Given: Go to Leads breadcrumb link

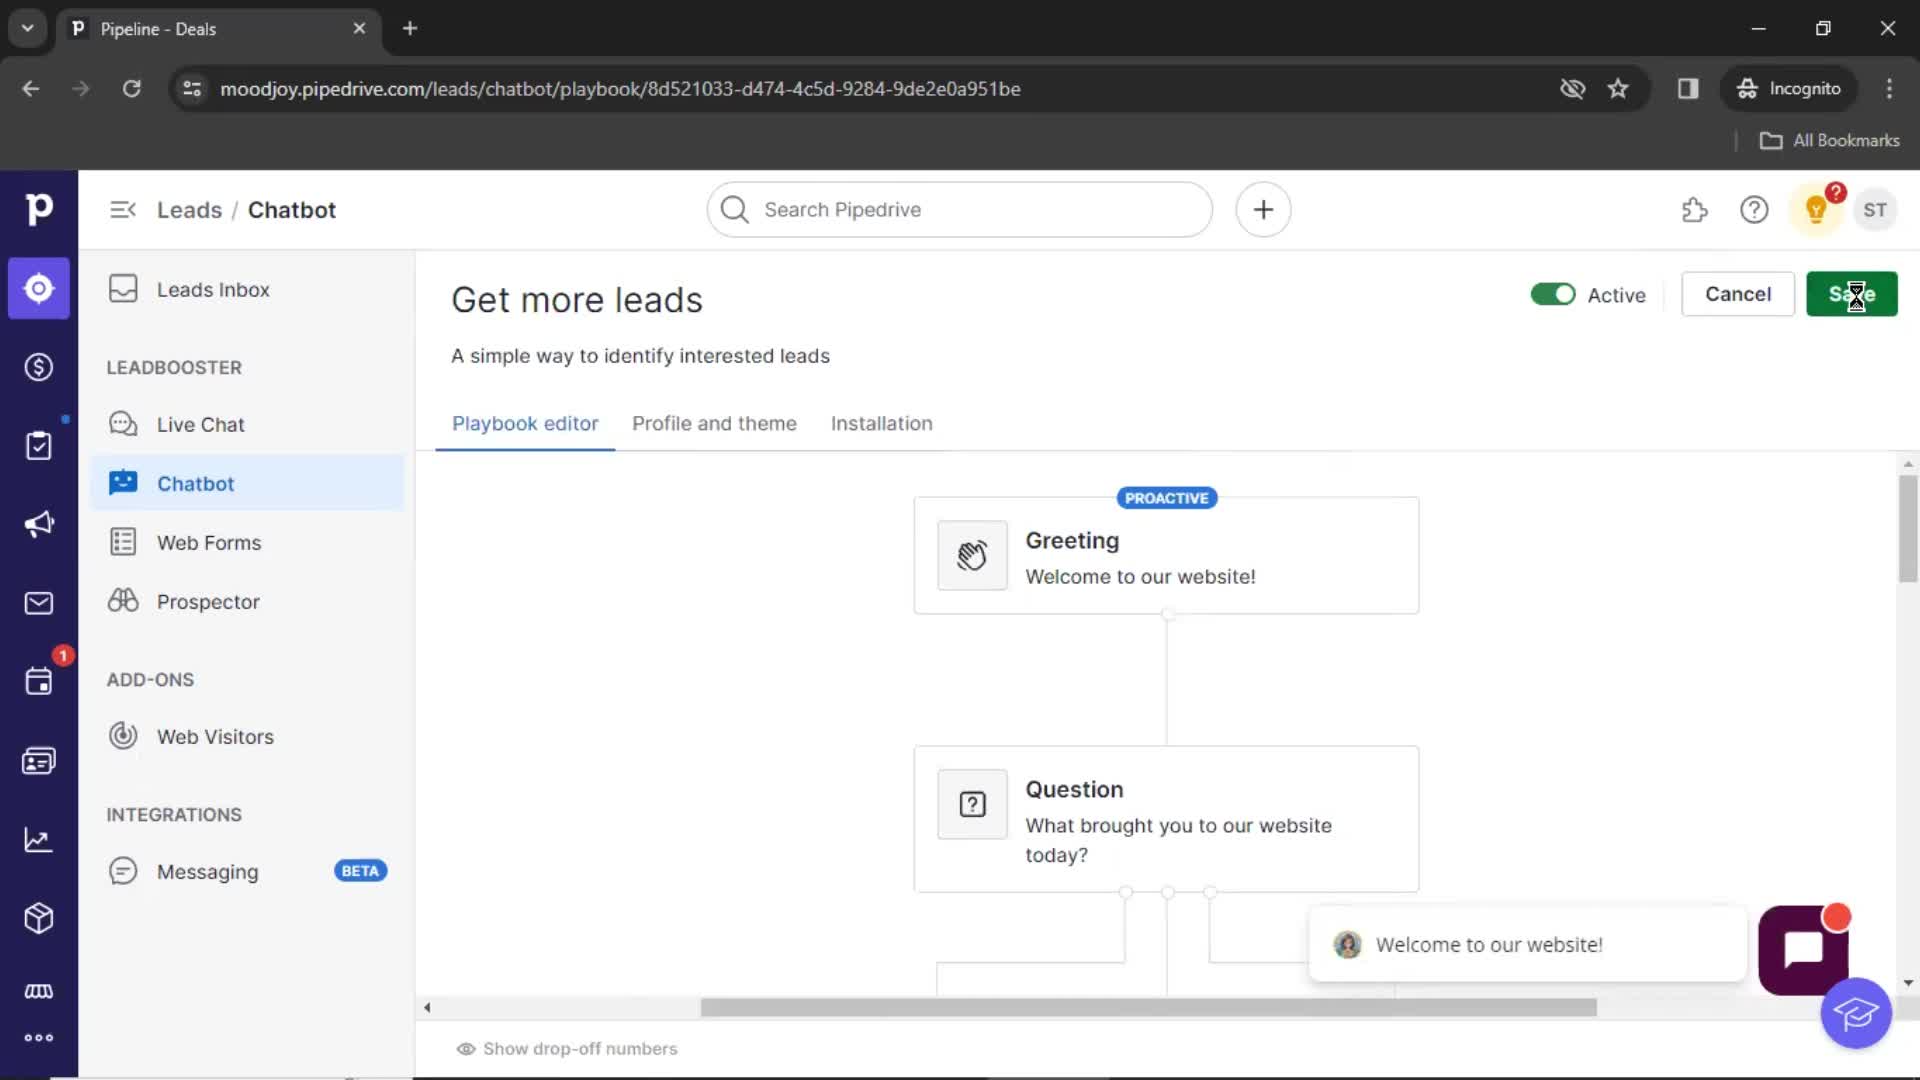Looking at the screenshot, I should (189, 210).
